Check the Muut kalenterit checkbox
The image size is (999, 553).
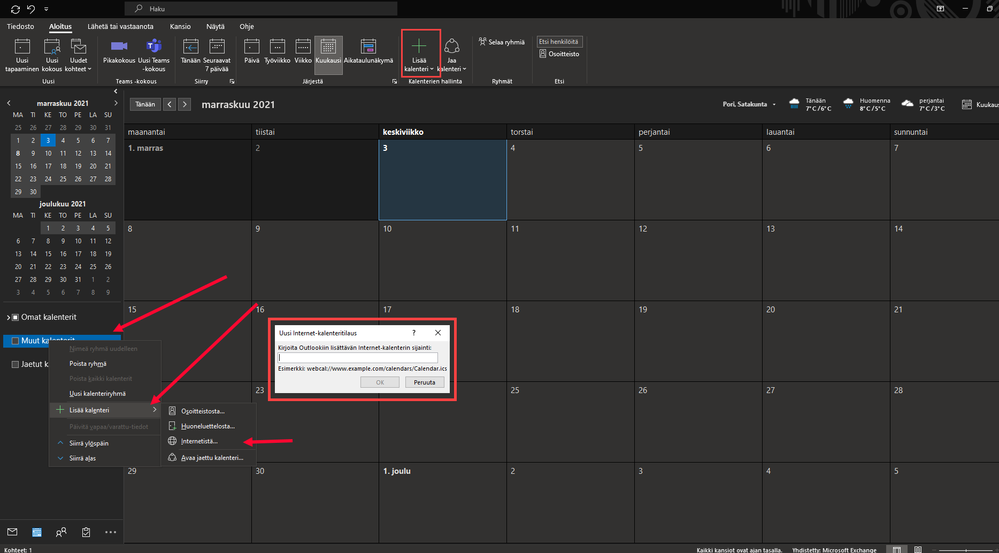(x=15, y=341)
